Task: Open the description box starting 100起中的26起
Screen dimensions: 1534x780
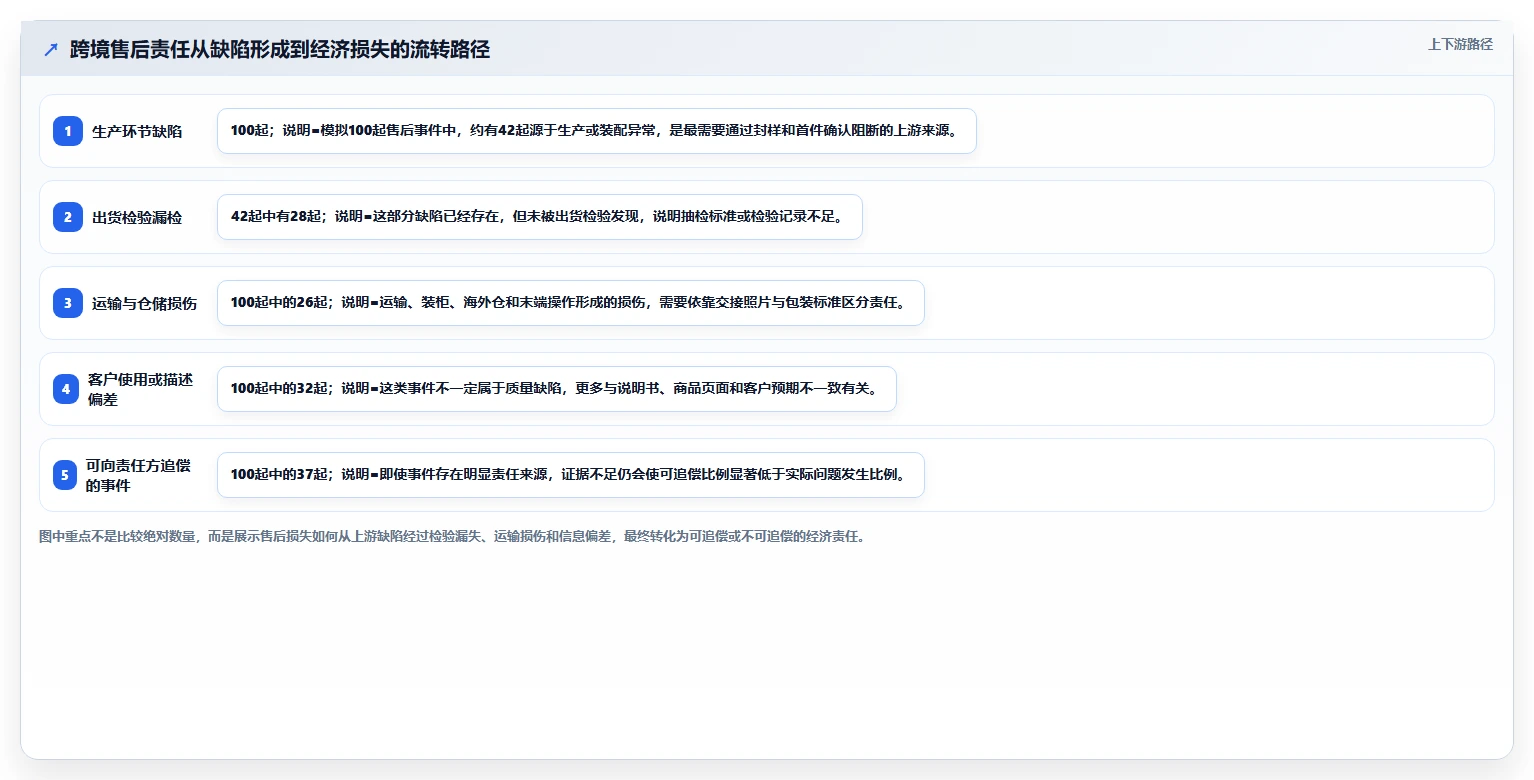Action: pyautogui.click(x=570, y=303)
